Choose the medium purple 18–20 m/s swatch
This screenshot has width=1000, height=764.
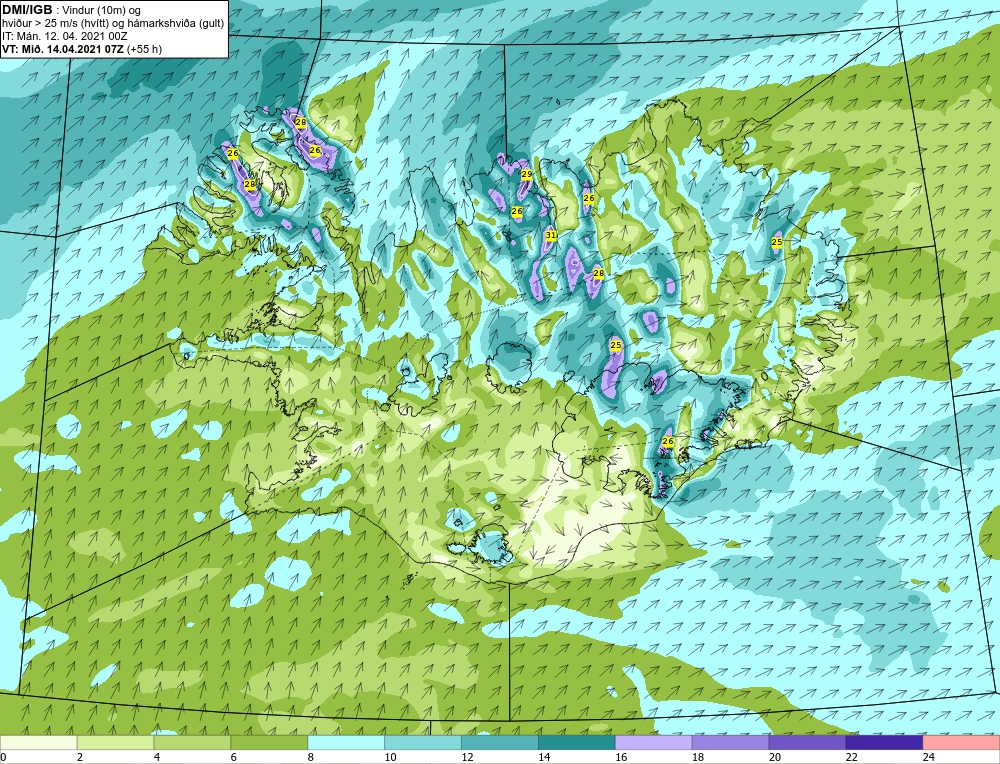pyautogui.click(x=730, y=742)
